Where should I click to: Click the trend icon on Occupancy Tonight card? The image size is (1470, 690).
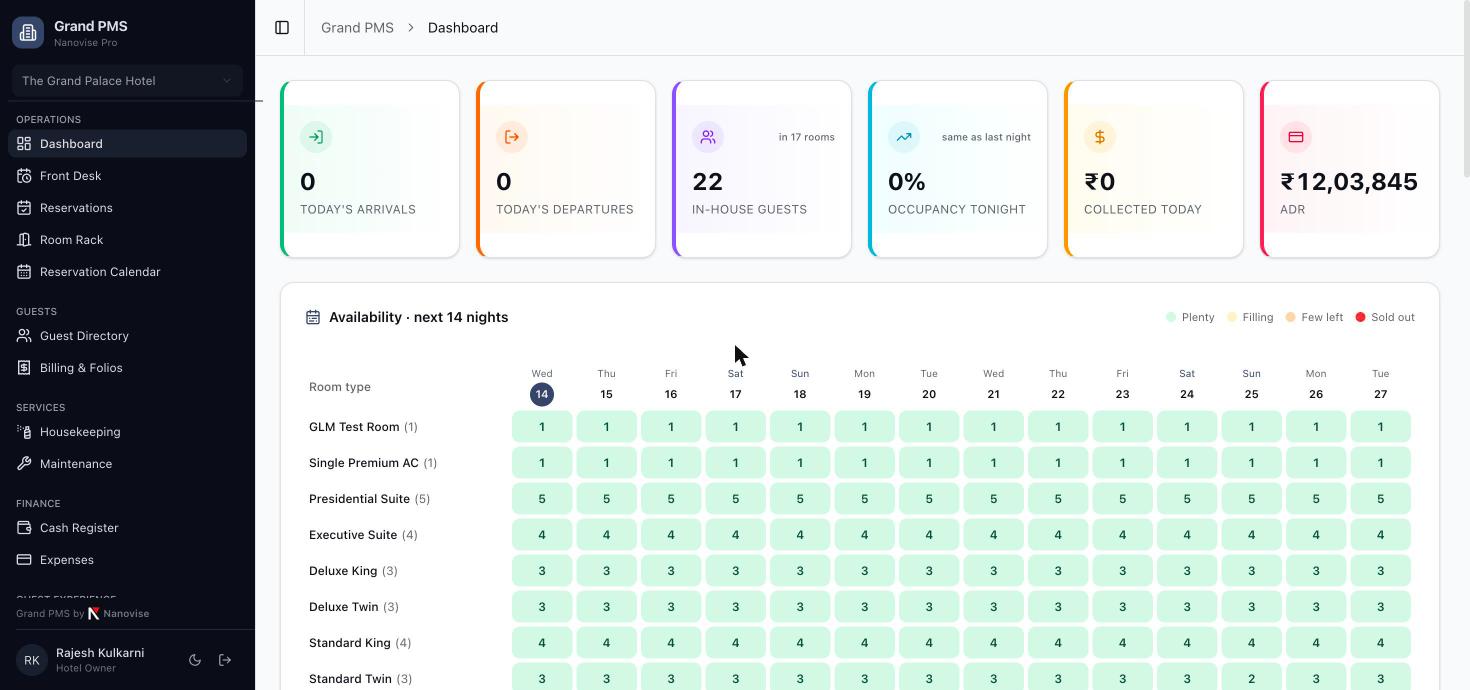904,137
